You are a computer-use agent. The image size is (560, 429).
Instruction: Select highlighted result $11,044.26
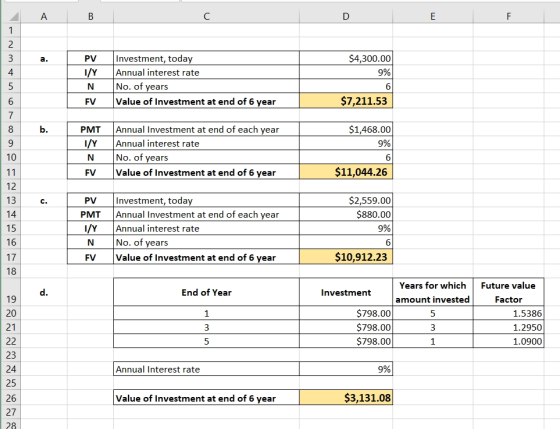click(x=346, y=172)
